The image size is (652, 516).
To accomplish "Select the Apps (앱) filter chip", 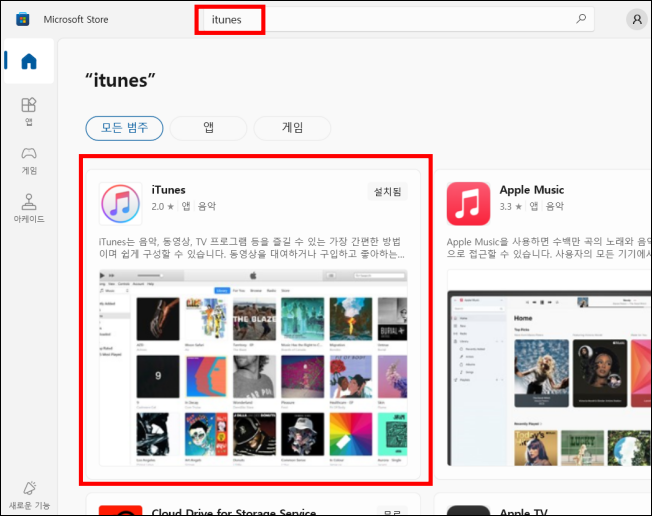I will click(208, 128).
